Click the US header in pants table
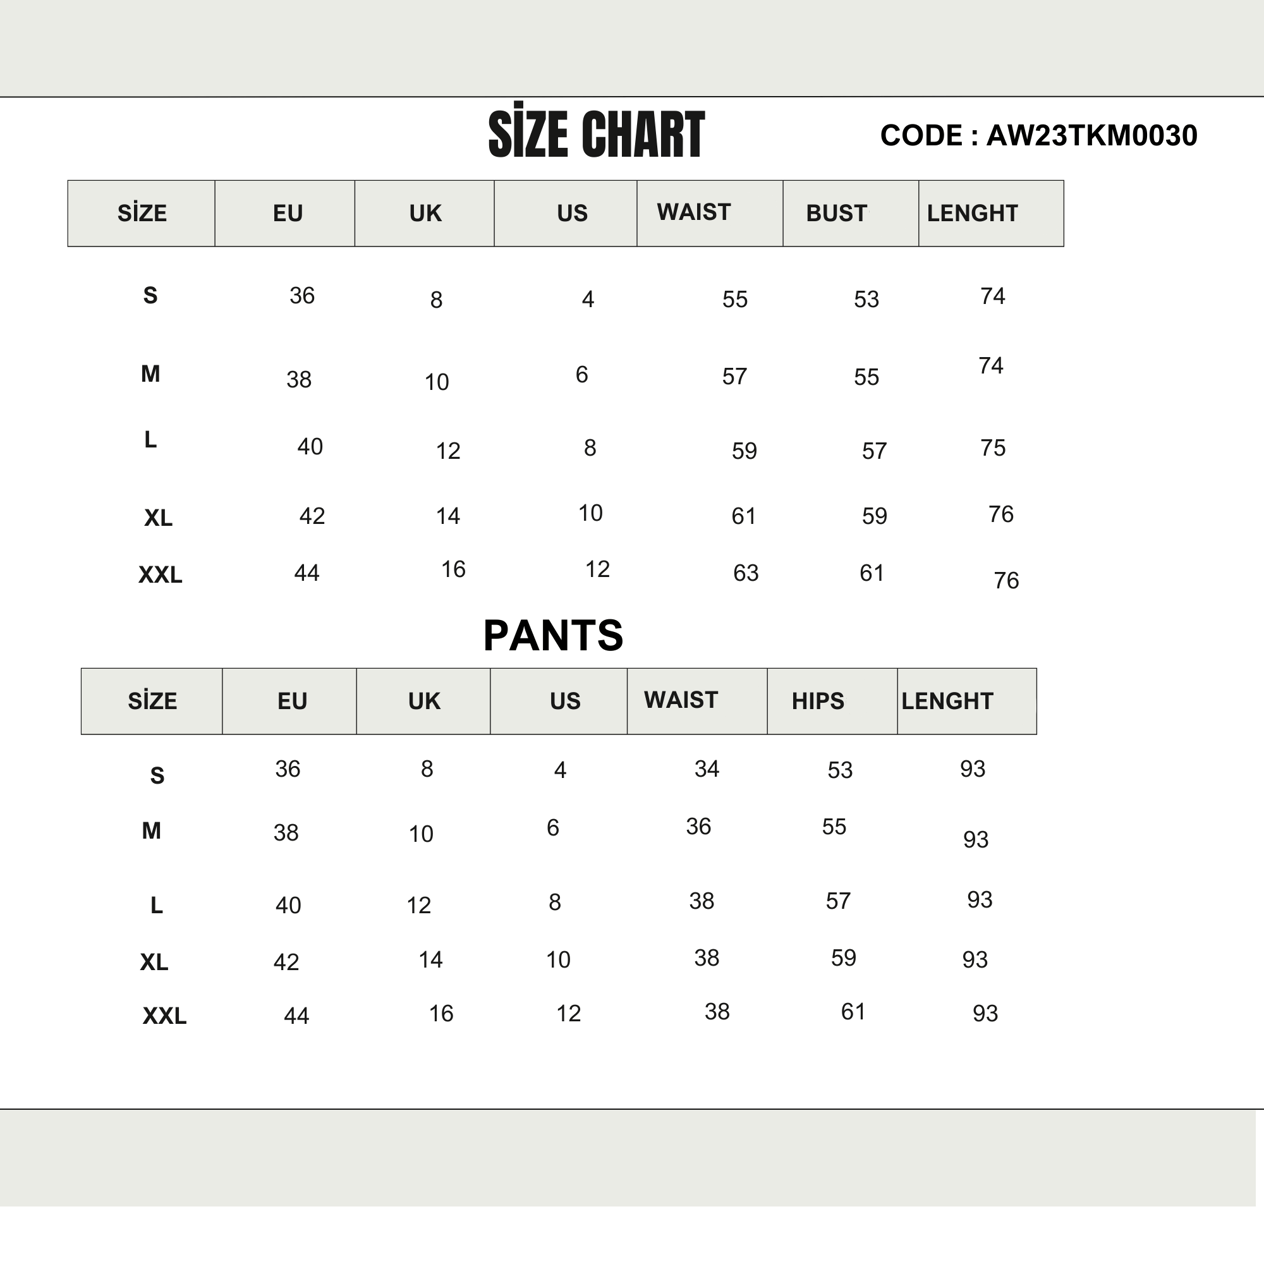 pyautogui.click(x=565, y=701)
